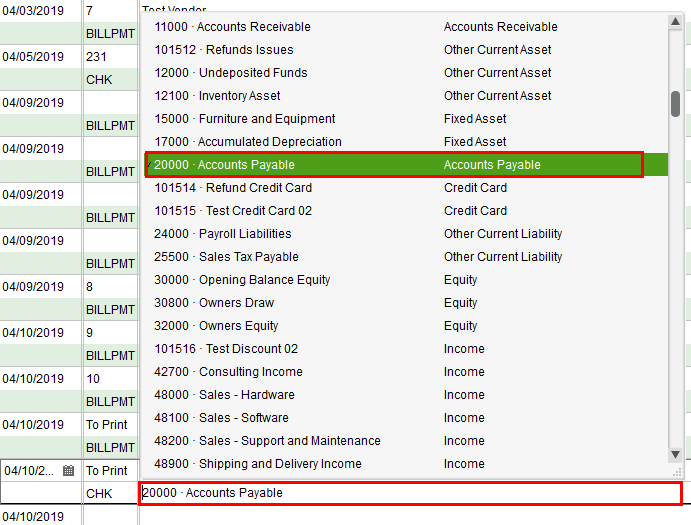Pick 48200 · Sales - Support and Maintenance
Screen dimensions: 691x525
tap(406, 441)
